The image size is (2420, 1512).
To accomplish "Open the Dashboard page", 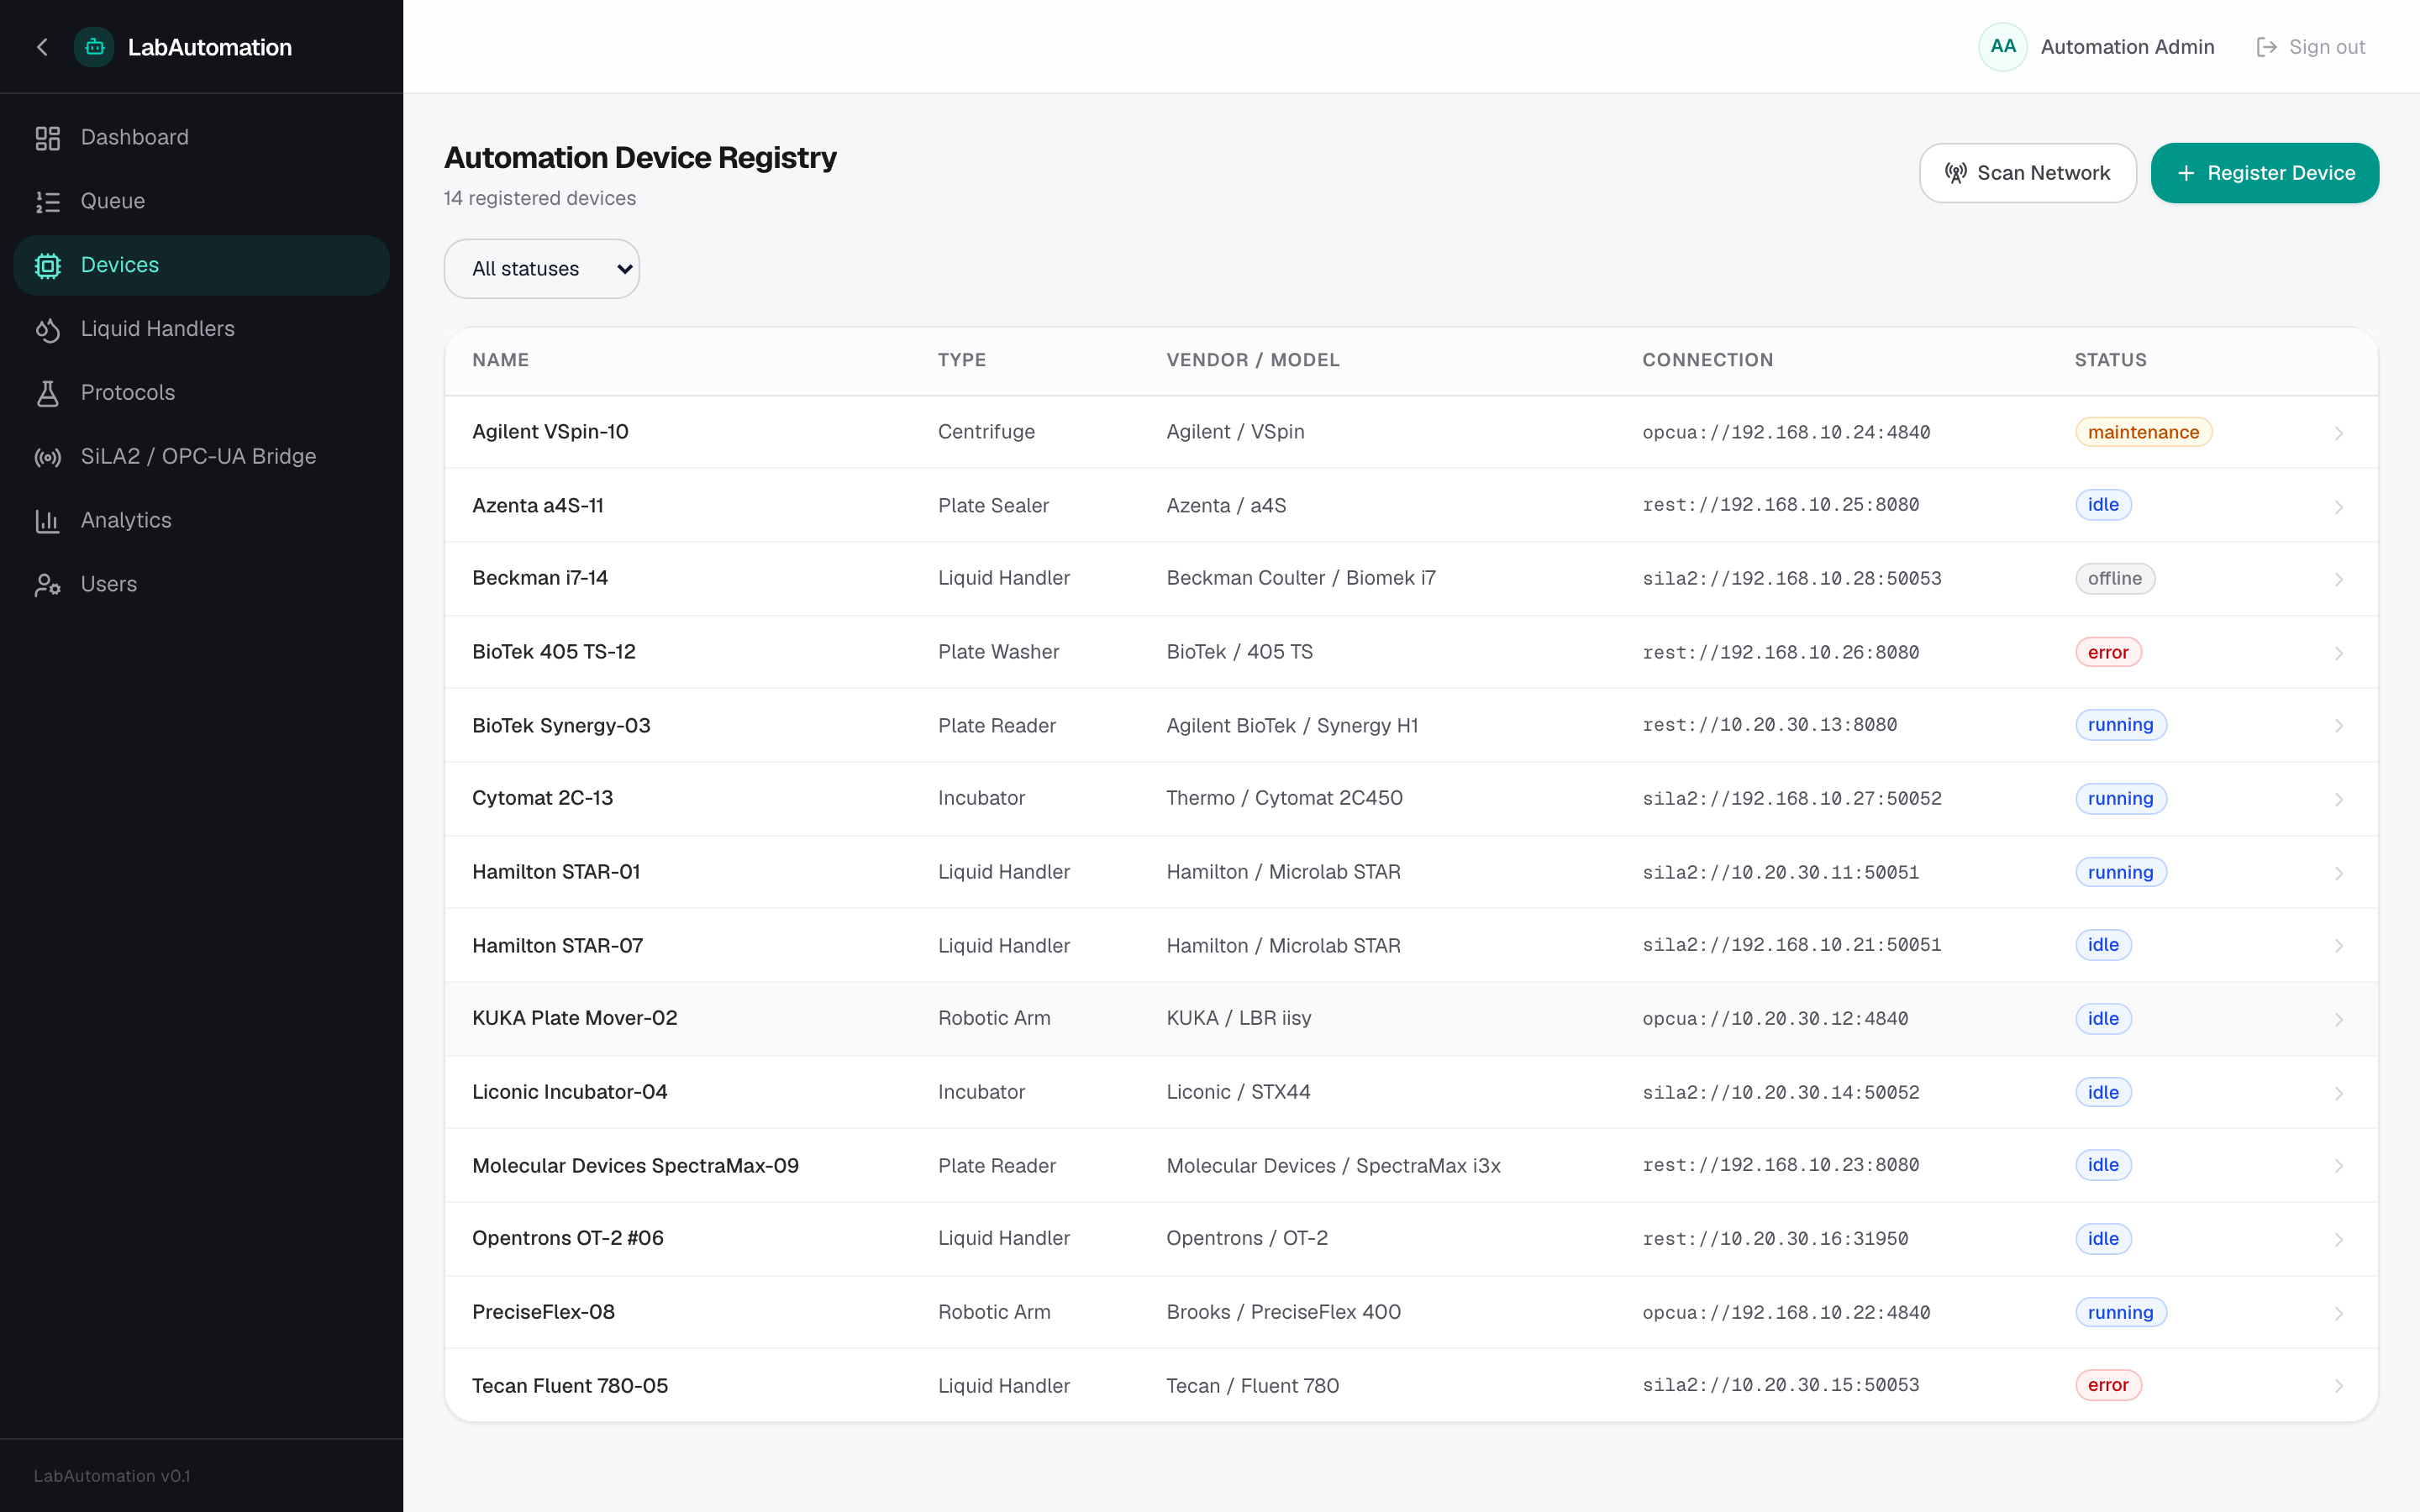I will (x=201, y=138).
